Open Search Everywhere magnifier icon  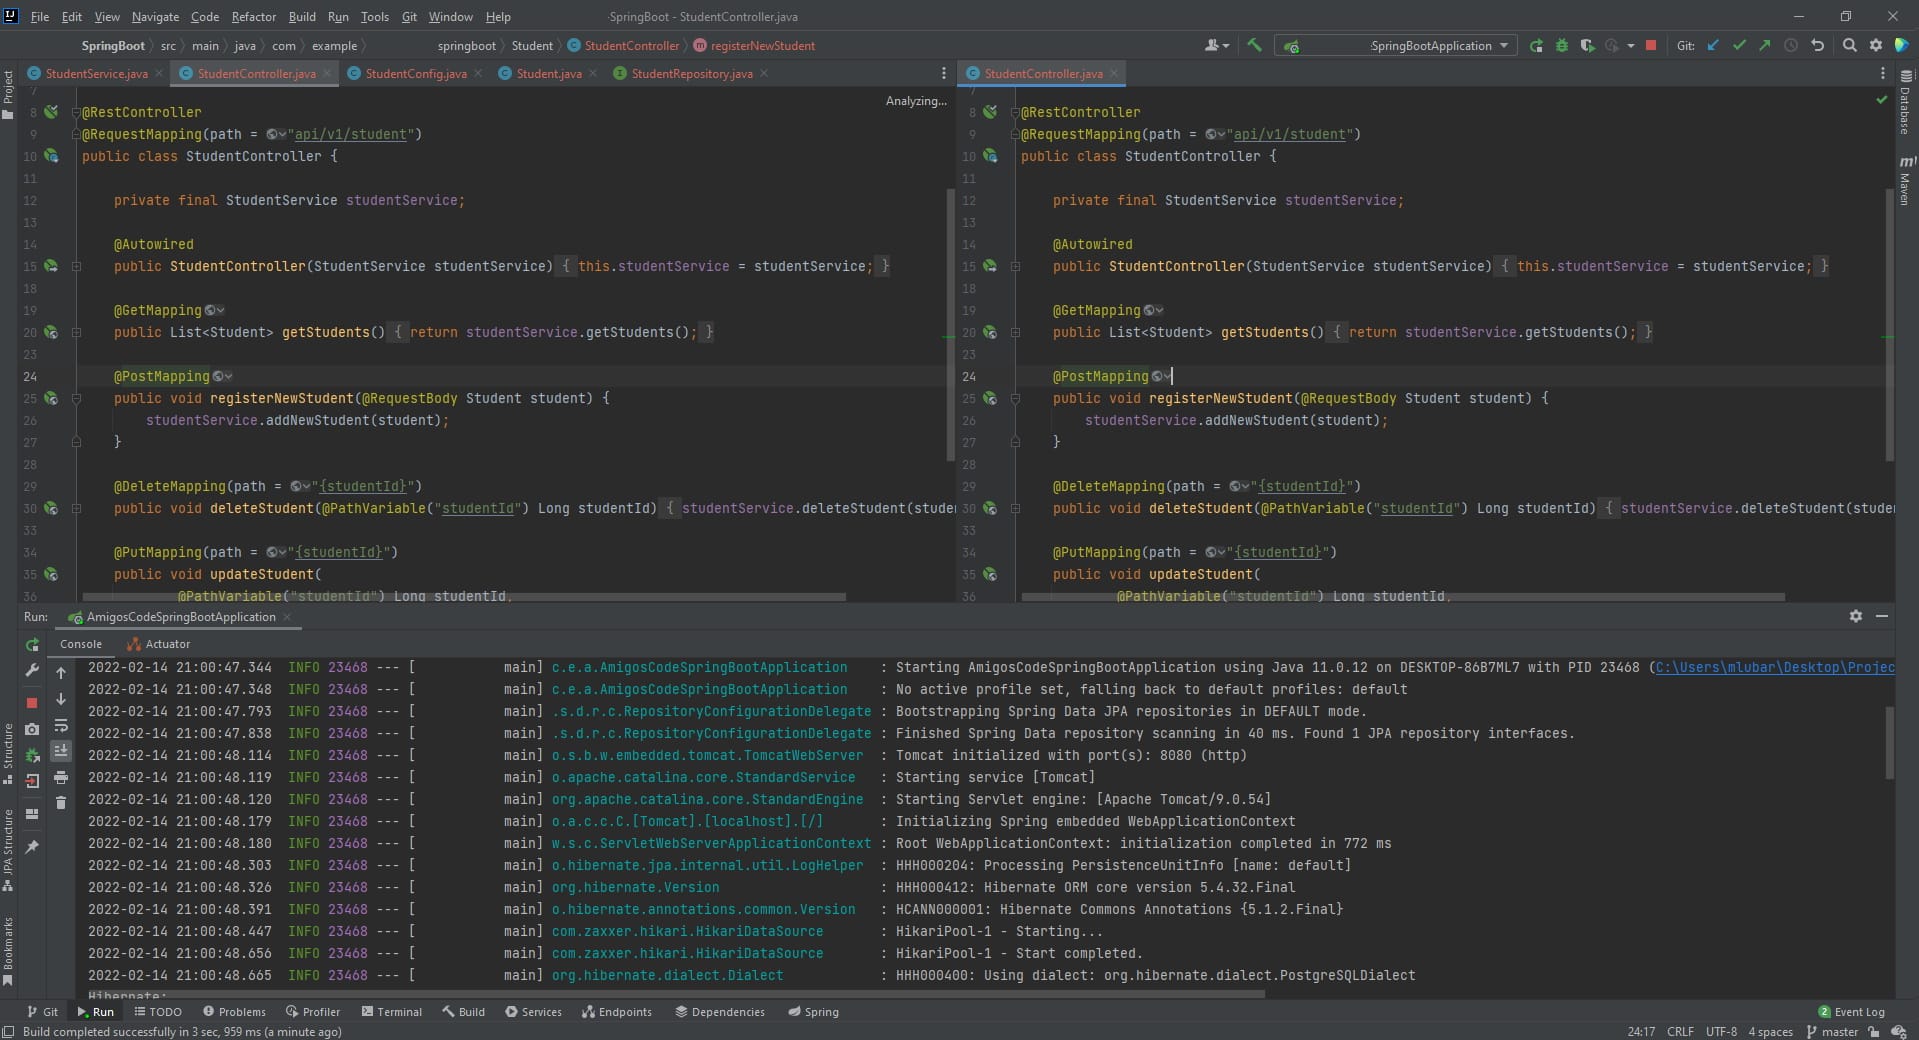1850,45
